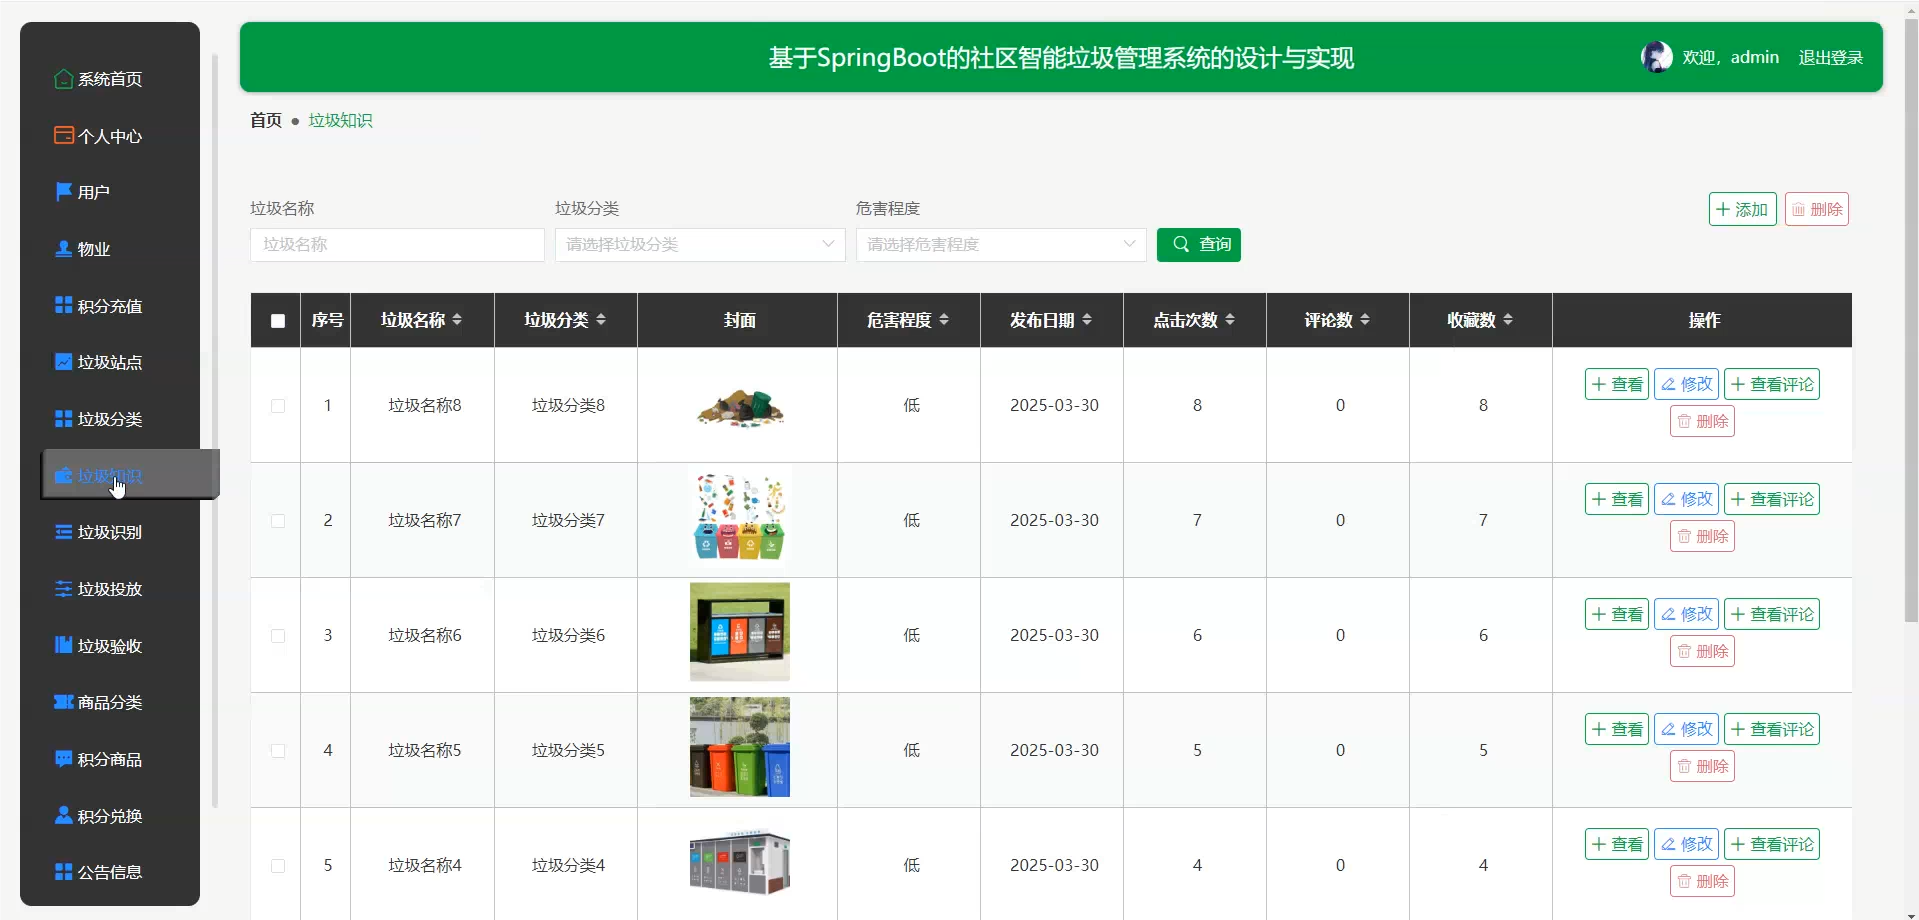
Task: Click the 个人中心 card icon
Action: click(x=64, y=135)
